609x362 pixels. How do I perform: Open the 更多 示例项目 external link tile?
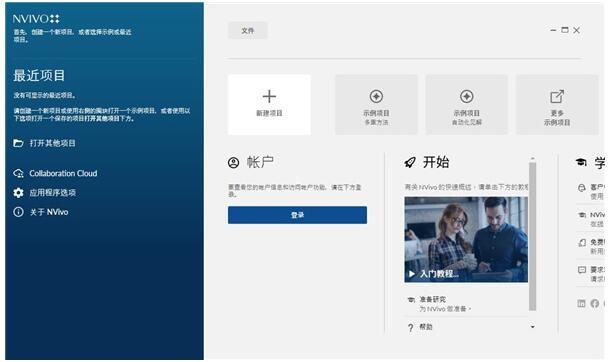pyautogui.click(x=557, y=104)
